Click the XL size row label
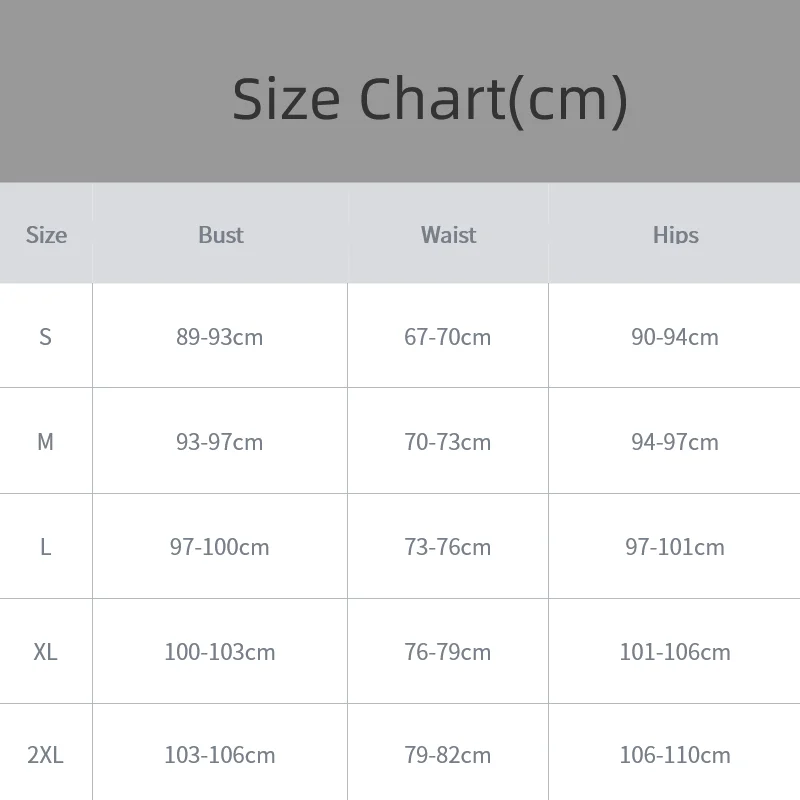The height and width of the screenshot is (800, 800). pyautogui.click(x=45, y=652)
